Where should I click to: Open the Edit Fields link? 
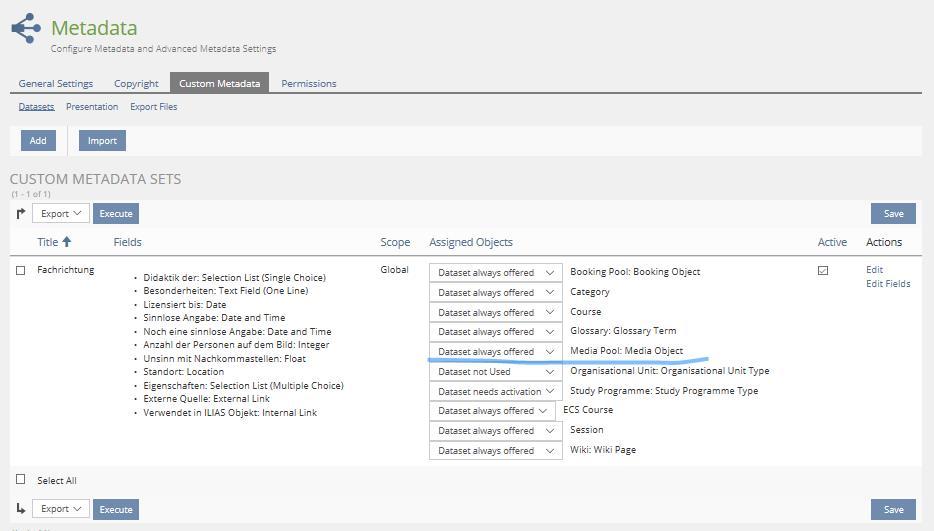click(x=887, y=284)
